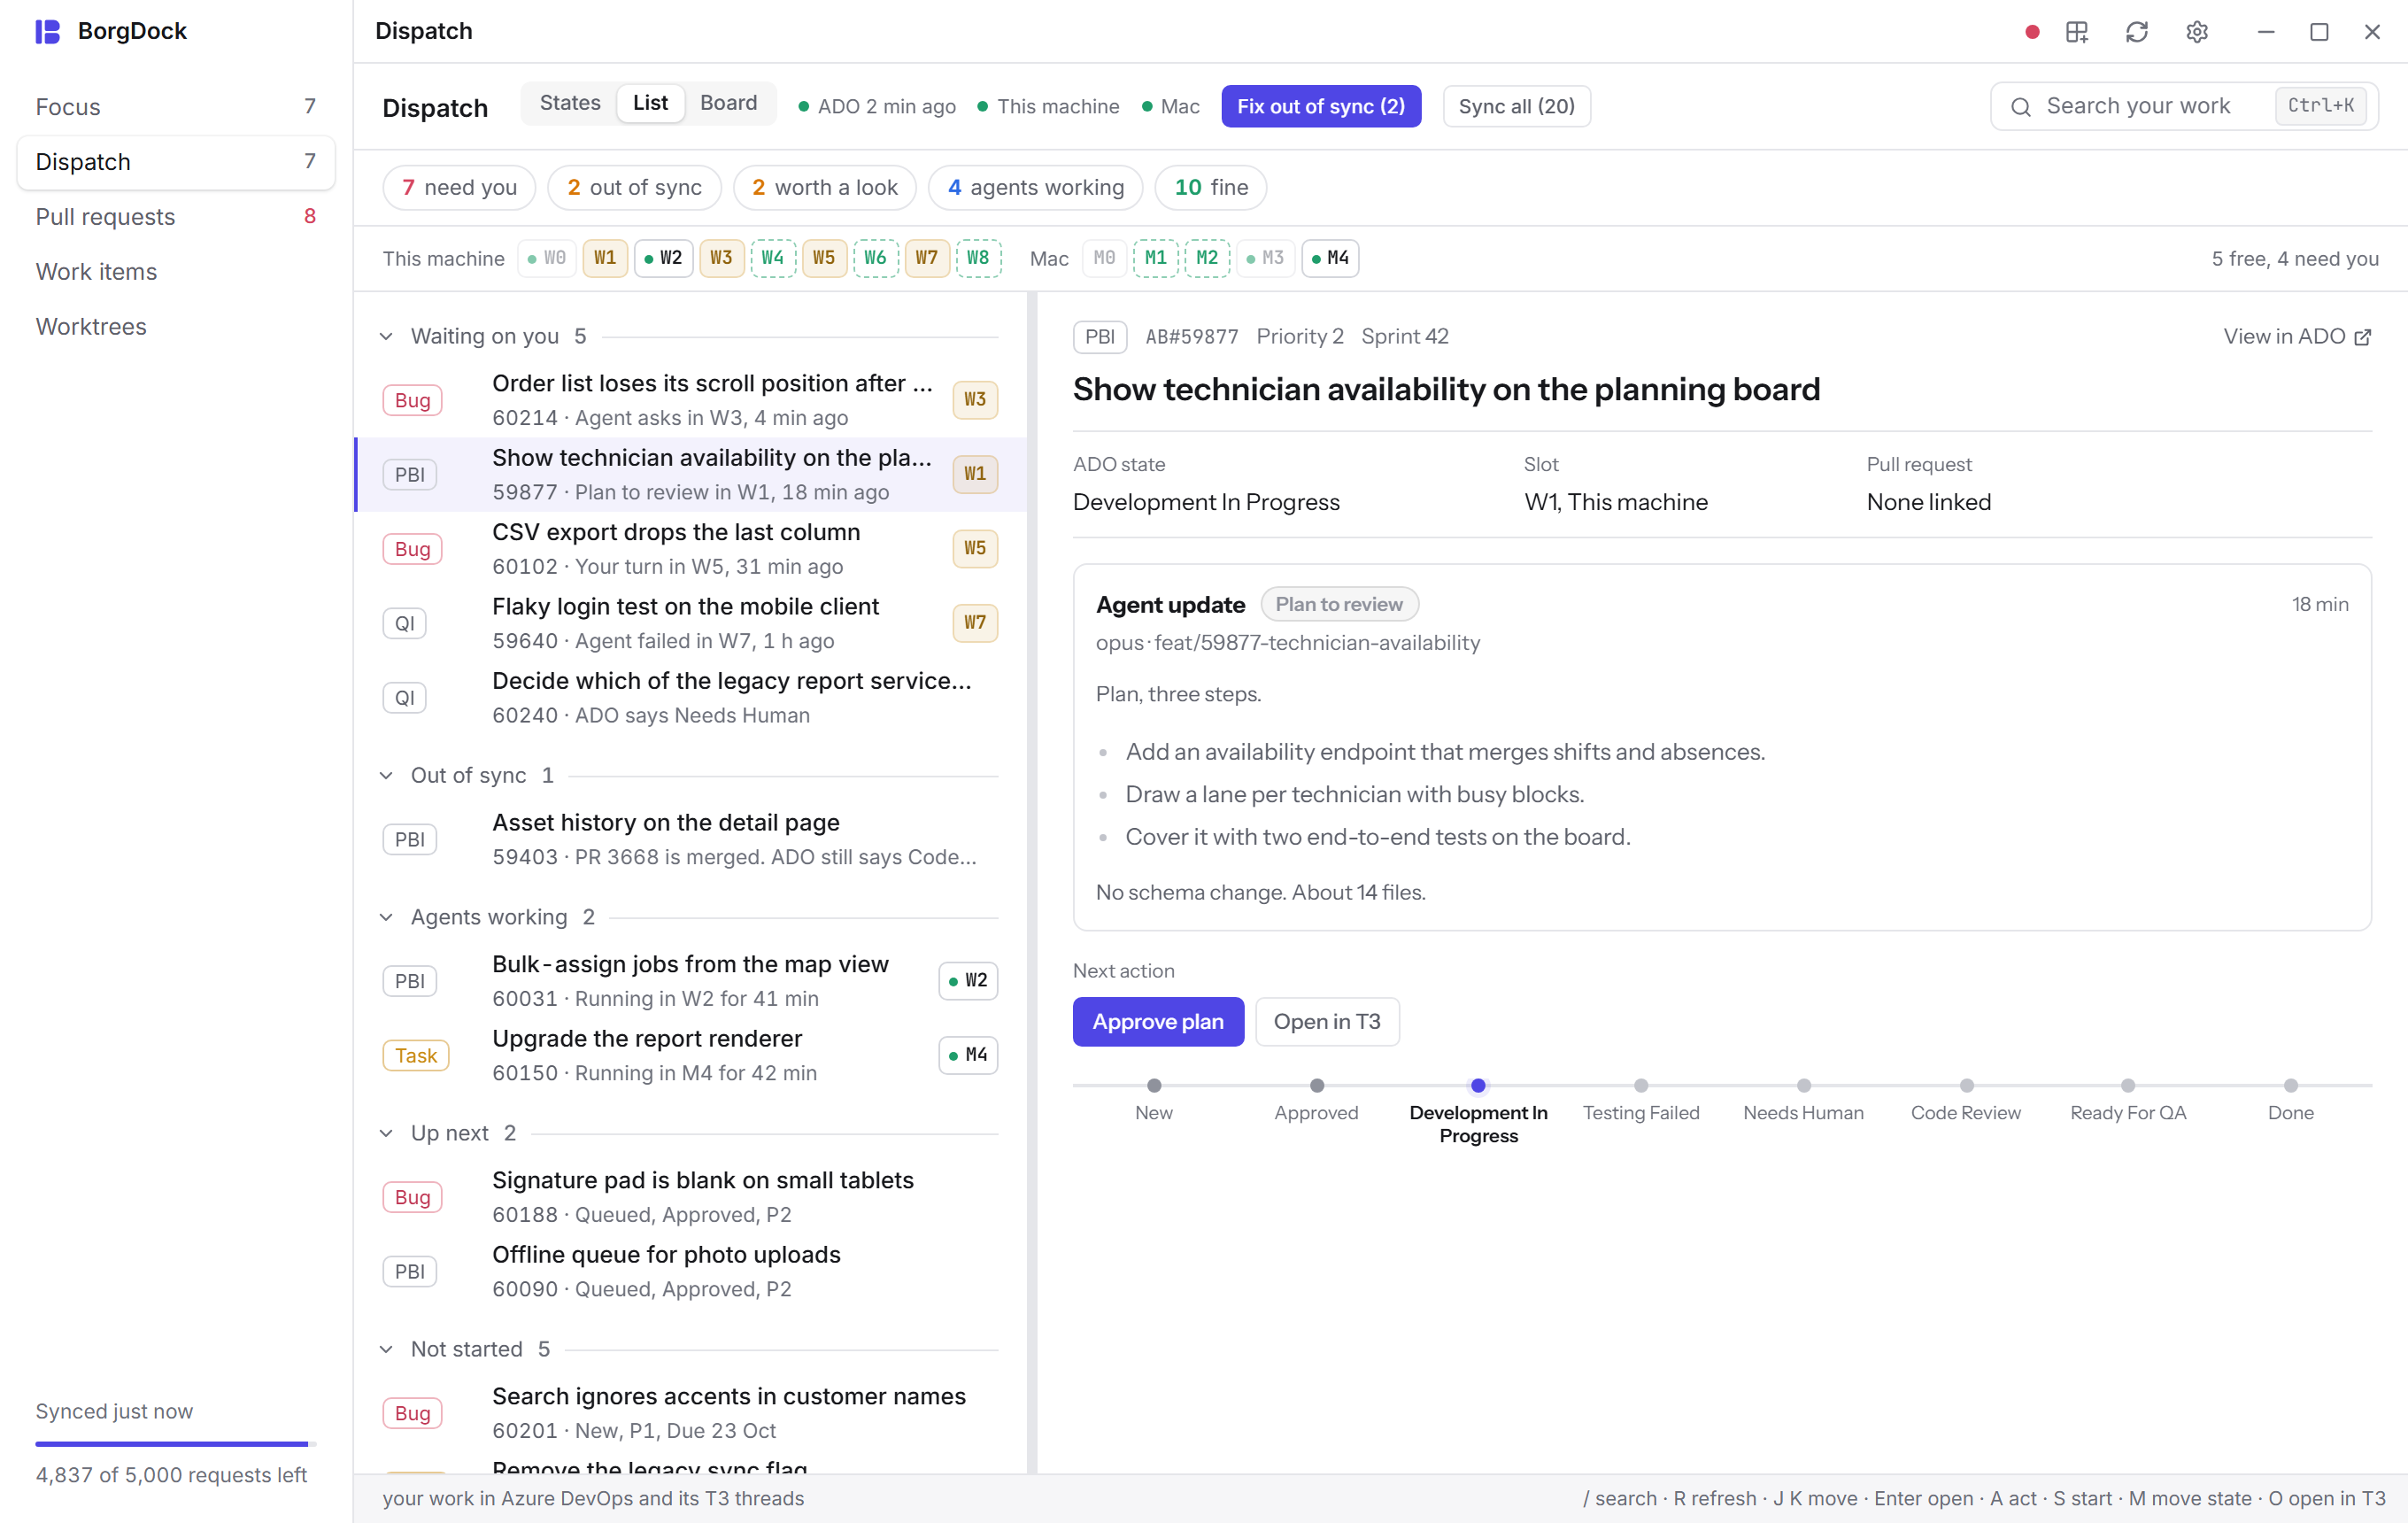Toggle the '10 fine' filter chip
This screenshot has width=2408, height=1523.
pos(1211,188)
